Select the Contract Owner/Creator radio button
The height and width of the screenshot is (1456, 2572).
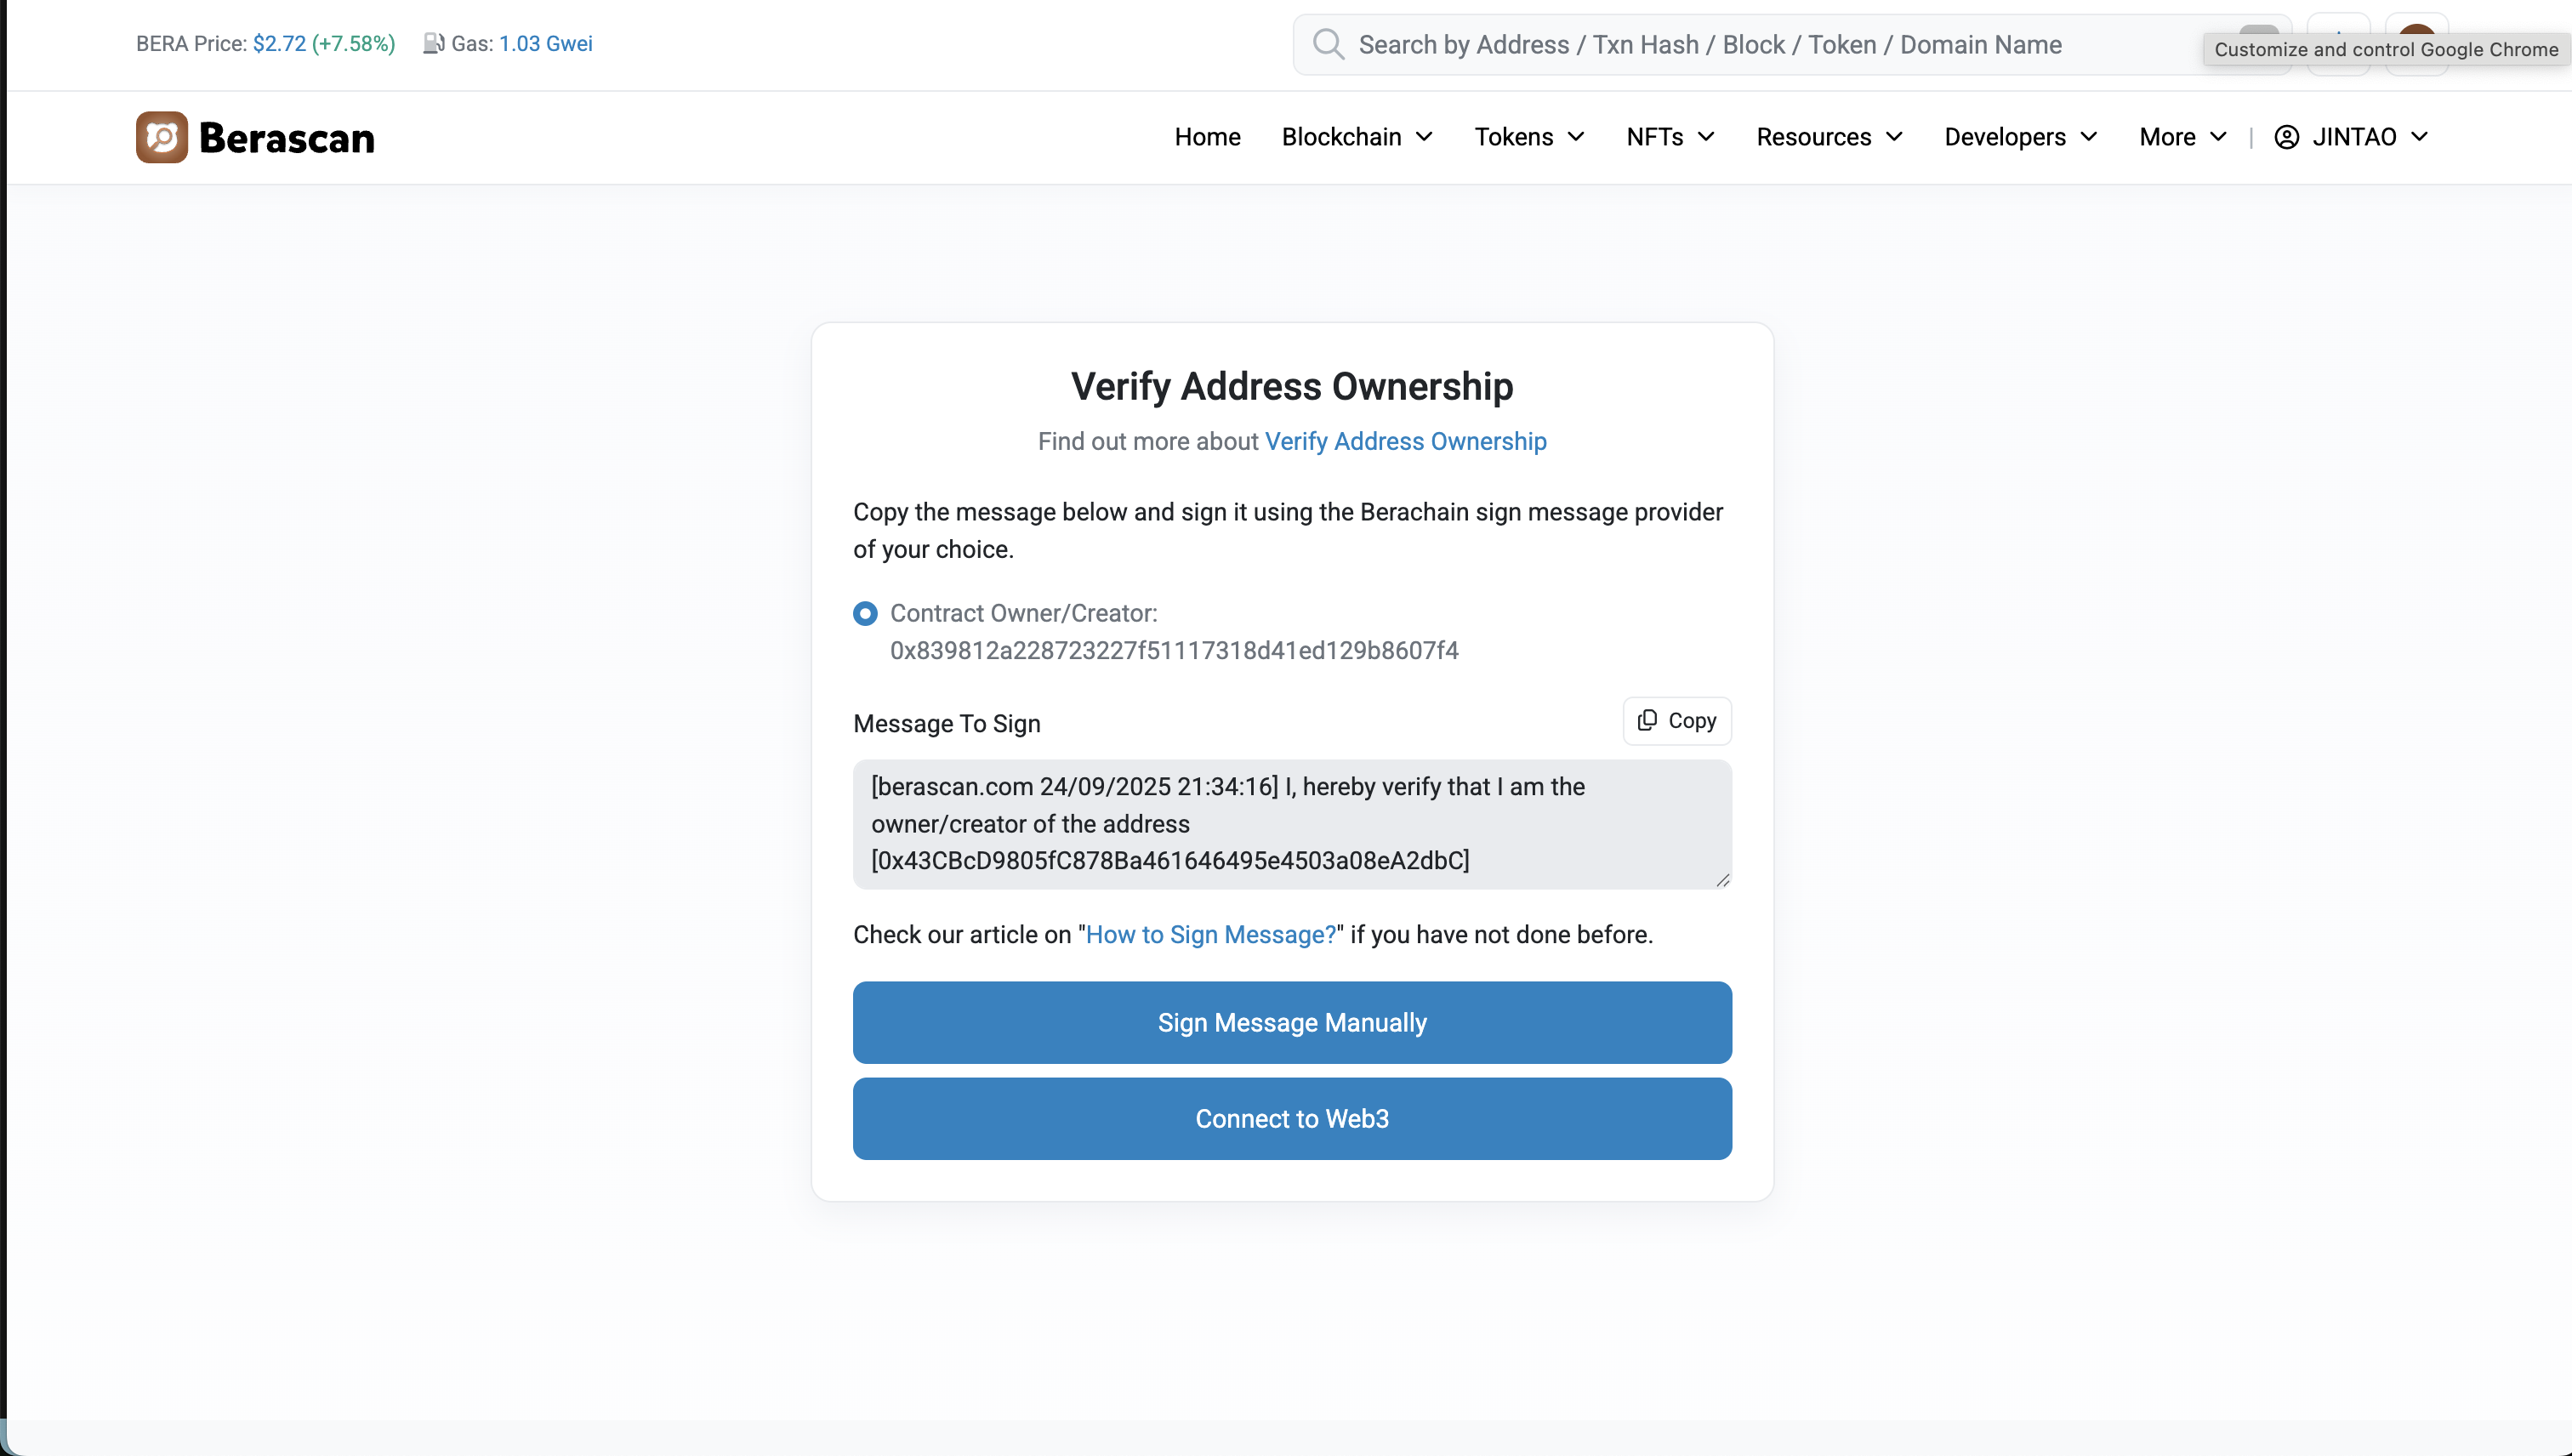(865, 613)
